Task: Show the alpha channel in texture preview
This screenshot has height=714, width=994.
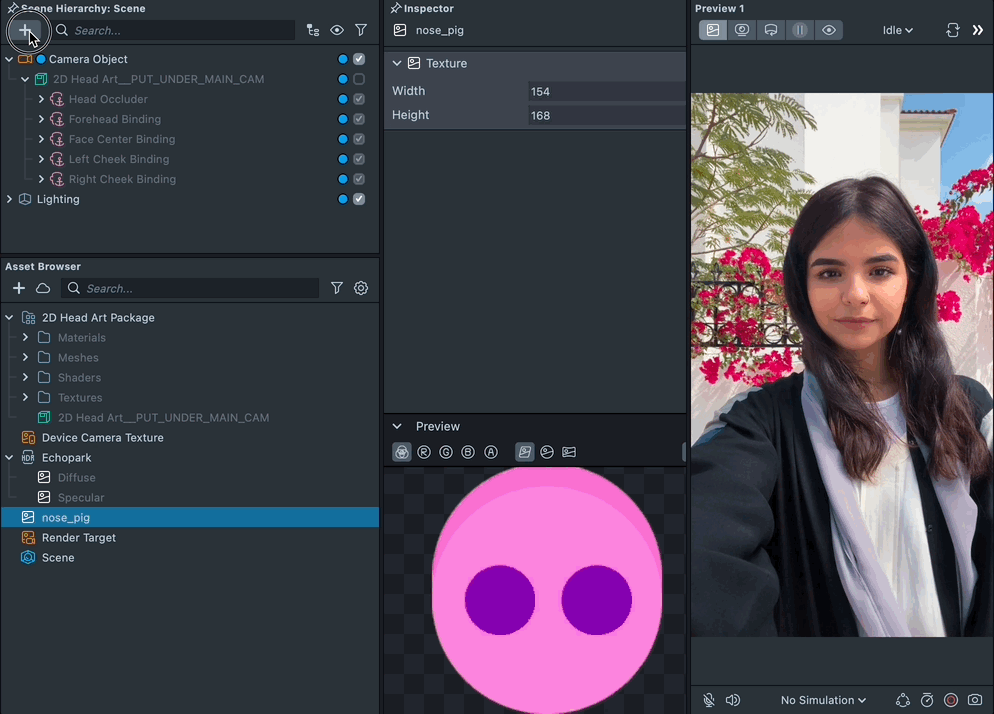Action: point(491,452)
